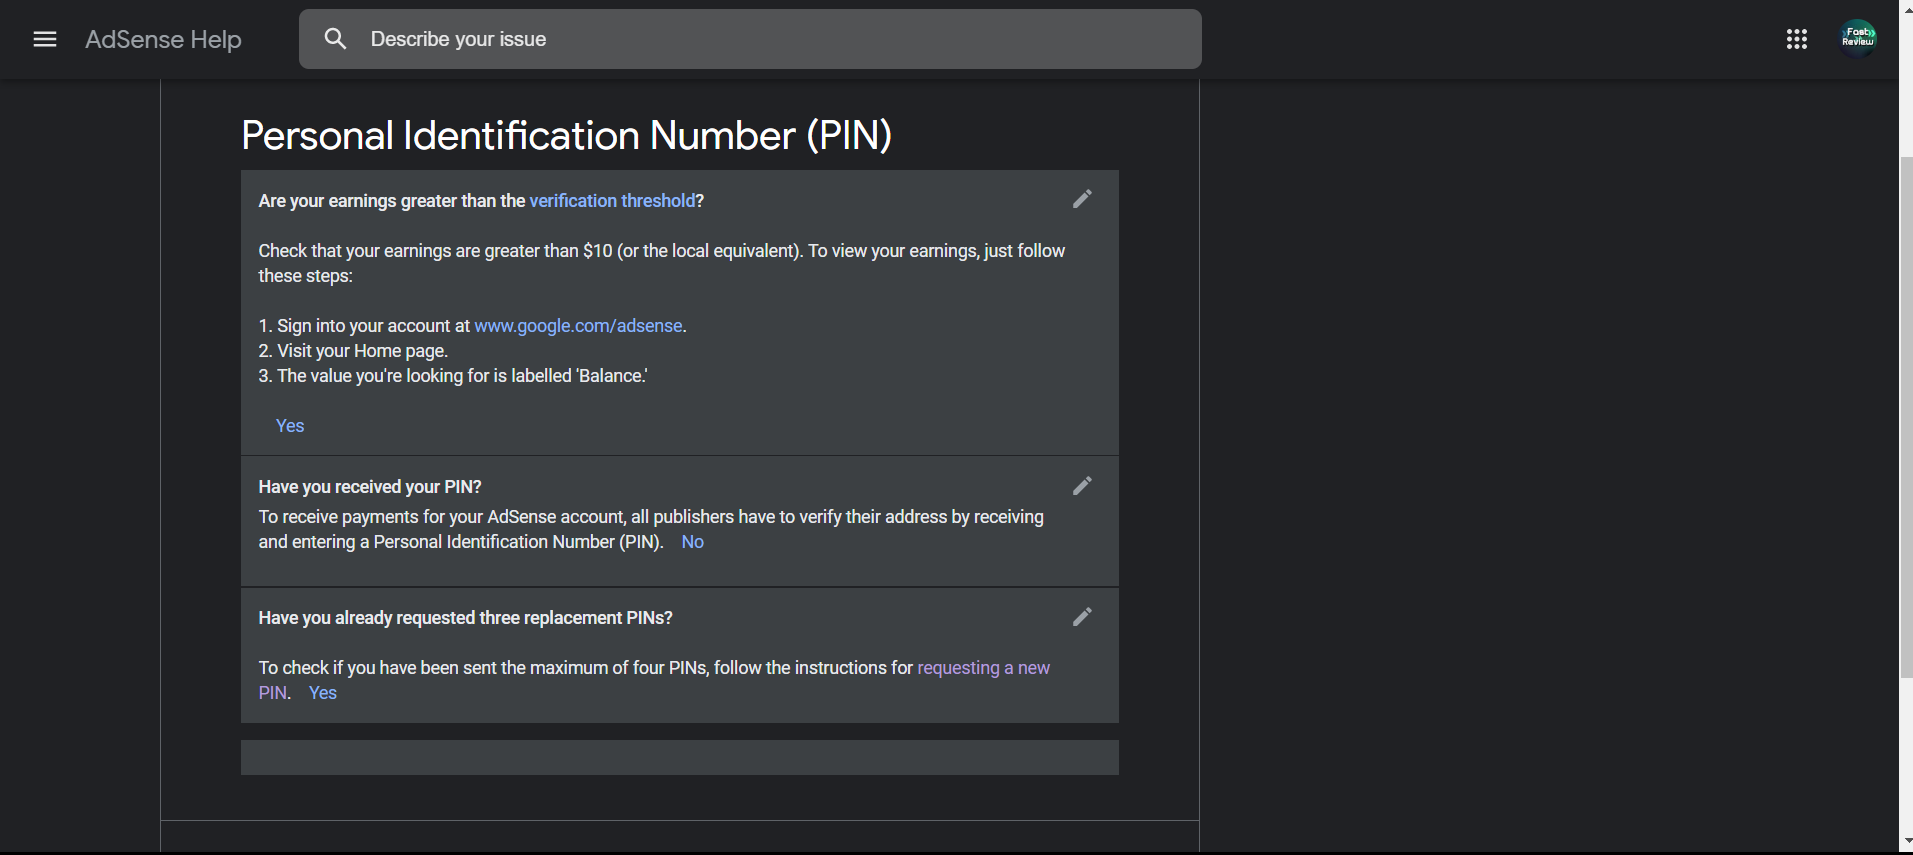Screen dimensions: 1913x855
Task: Open the Google apps grid
Action: click(x=1797, y=39)
